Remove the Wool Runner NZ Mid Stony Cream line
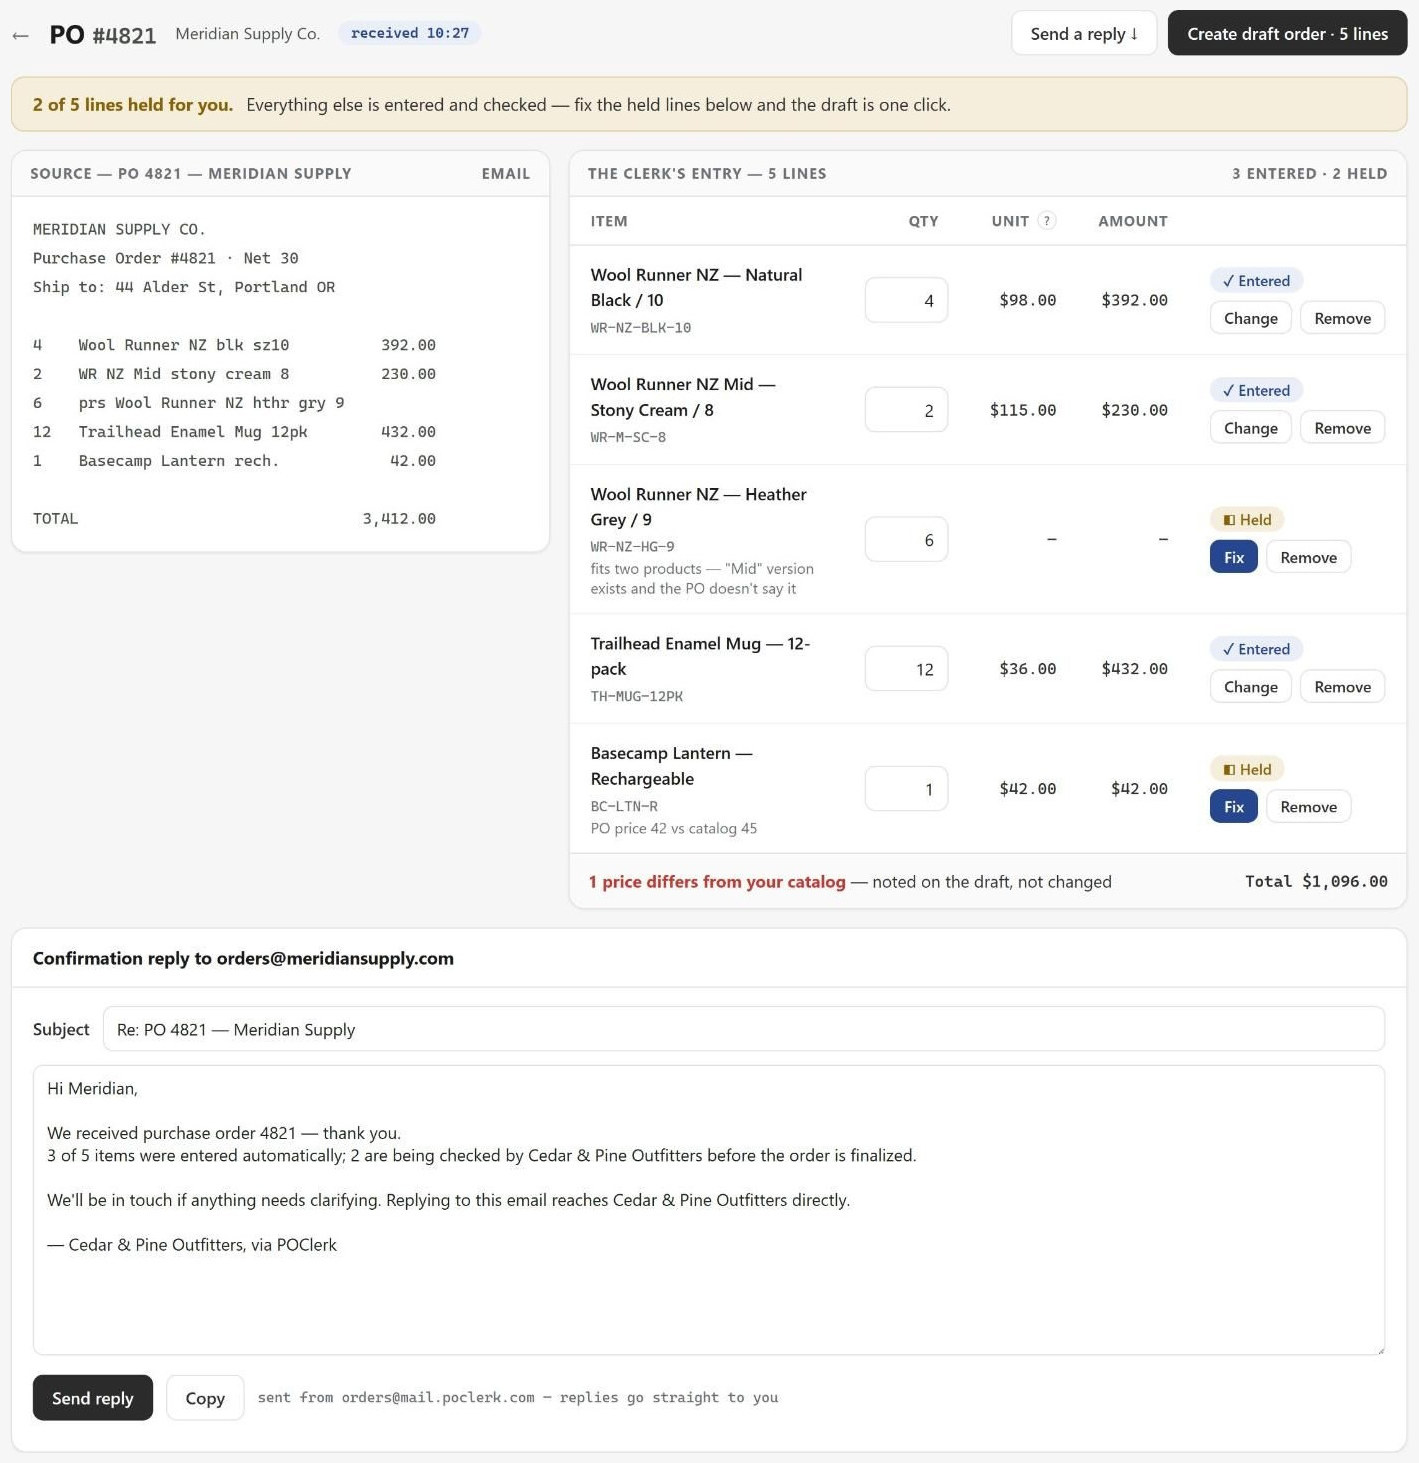The image size is (1419, 1463). click(1342, 428)
